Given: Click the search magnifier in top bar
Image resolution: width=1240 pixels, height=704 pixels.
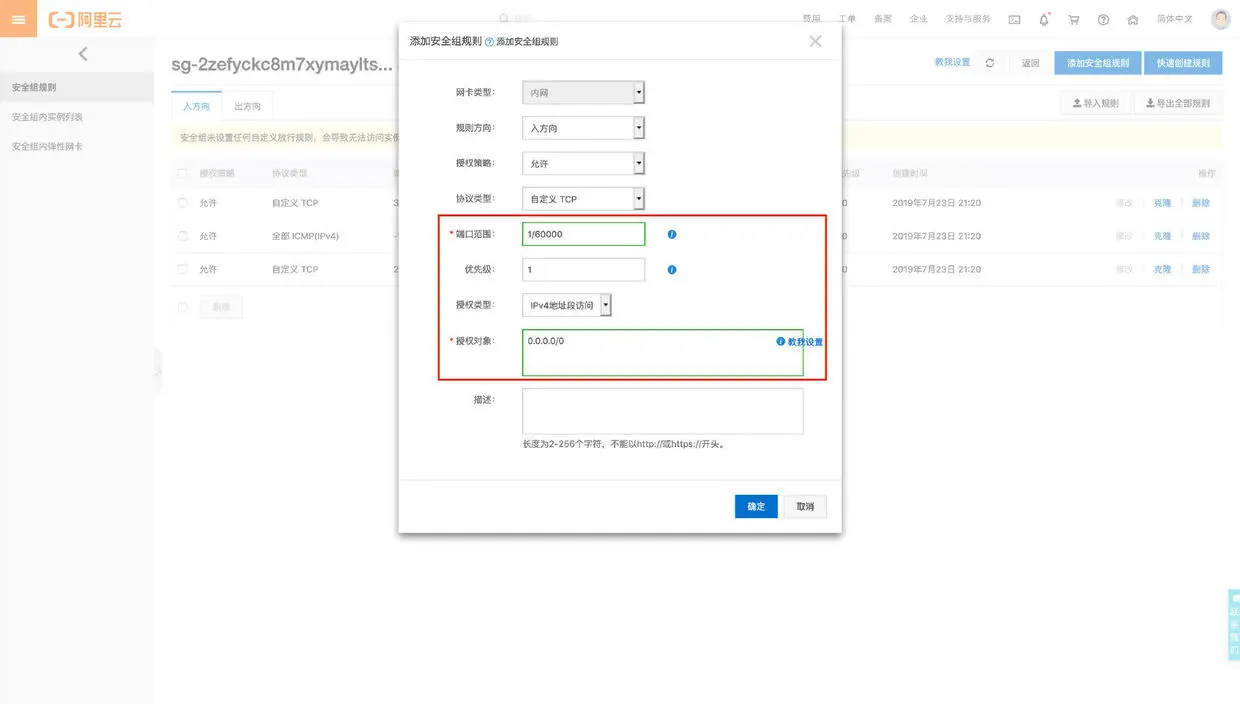Looking at the screenshot, I should 504,18.
